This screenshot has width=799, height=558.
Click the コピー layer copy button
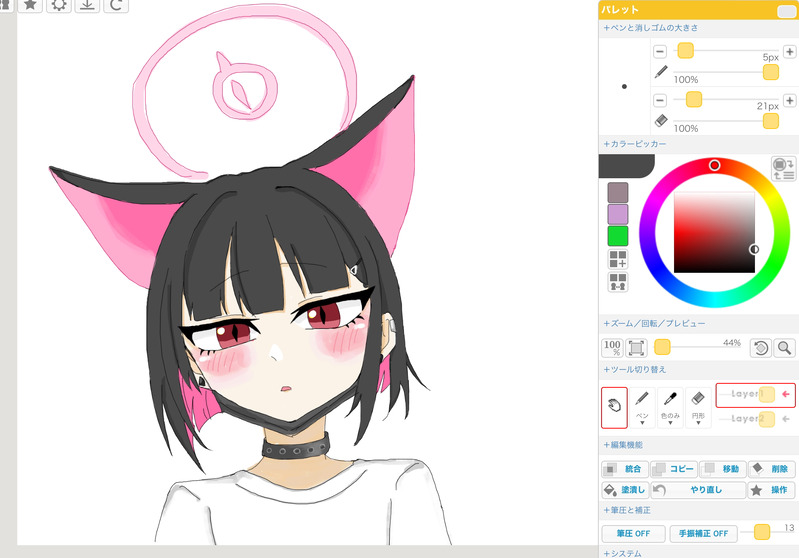coord(674,469)
